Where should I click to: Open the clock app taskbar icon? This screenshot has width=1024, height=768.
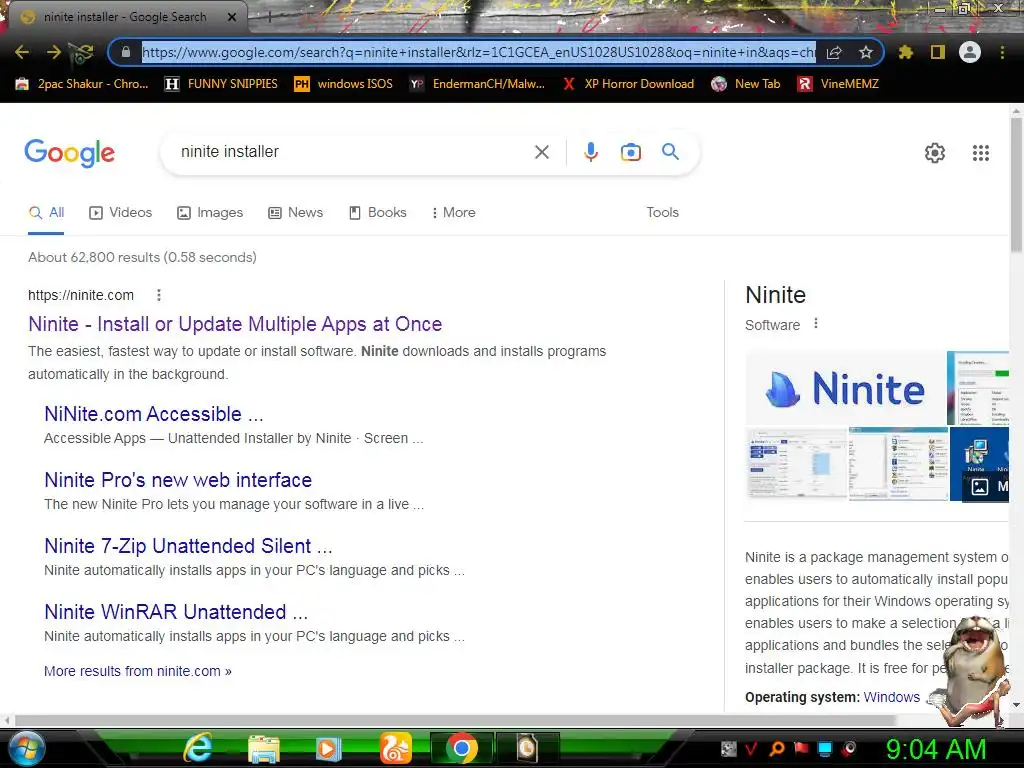[x=526, y=748]
